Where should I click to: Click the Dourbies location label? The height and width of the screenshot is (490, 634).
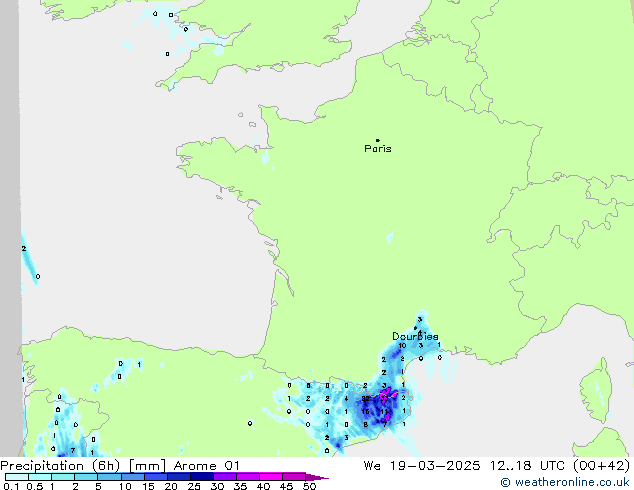pyautogui.click(x=415, y=336)
